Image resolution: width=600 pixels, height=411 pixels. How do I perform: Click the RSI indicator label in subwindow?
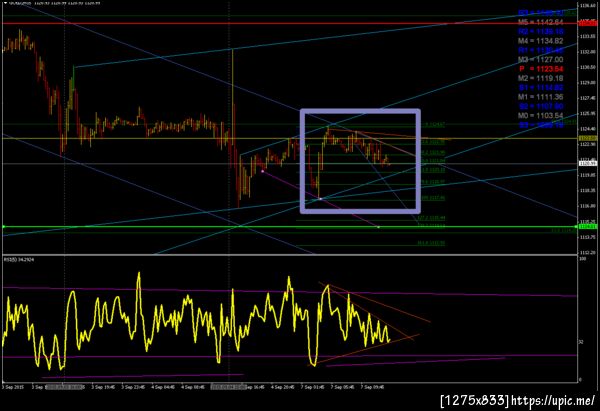click(x=19, y=259)
